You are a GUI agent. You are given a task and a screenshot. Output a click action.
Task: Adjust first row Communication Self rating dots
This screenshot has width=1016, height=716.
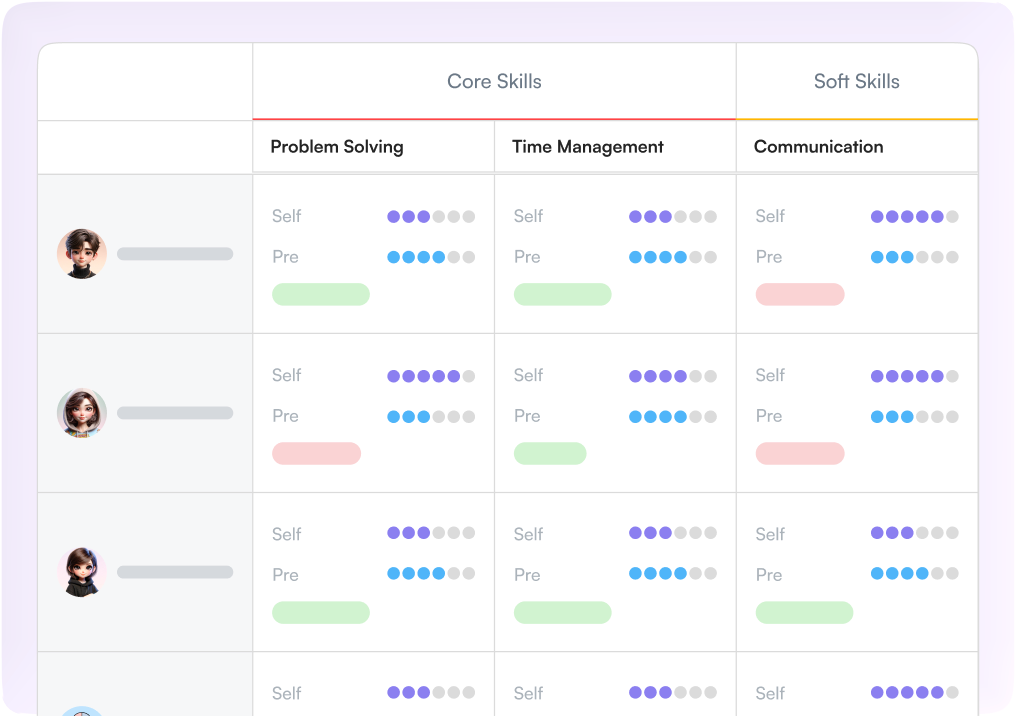pos(914,216)
